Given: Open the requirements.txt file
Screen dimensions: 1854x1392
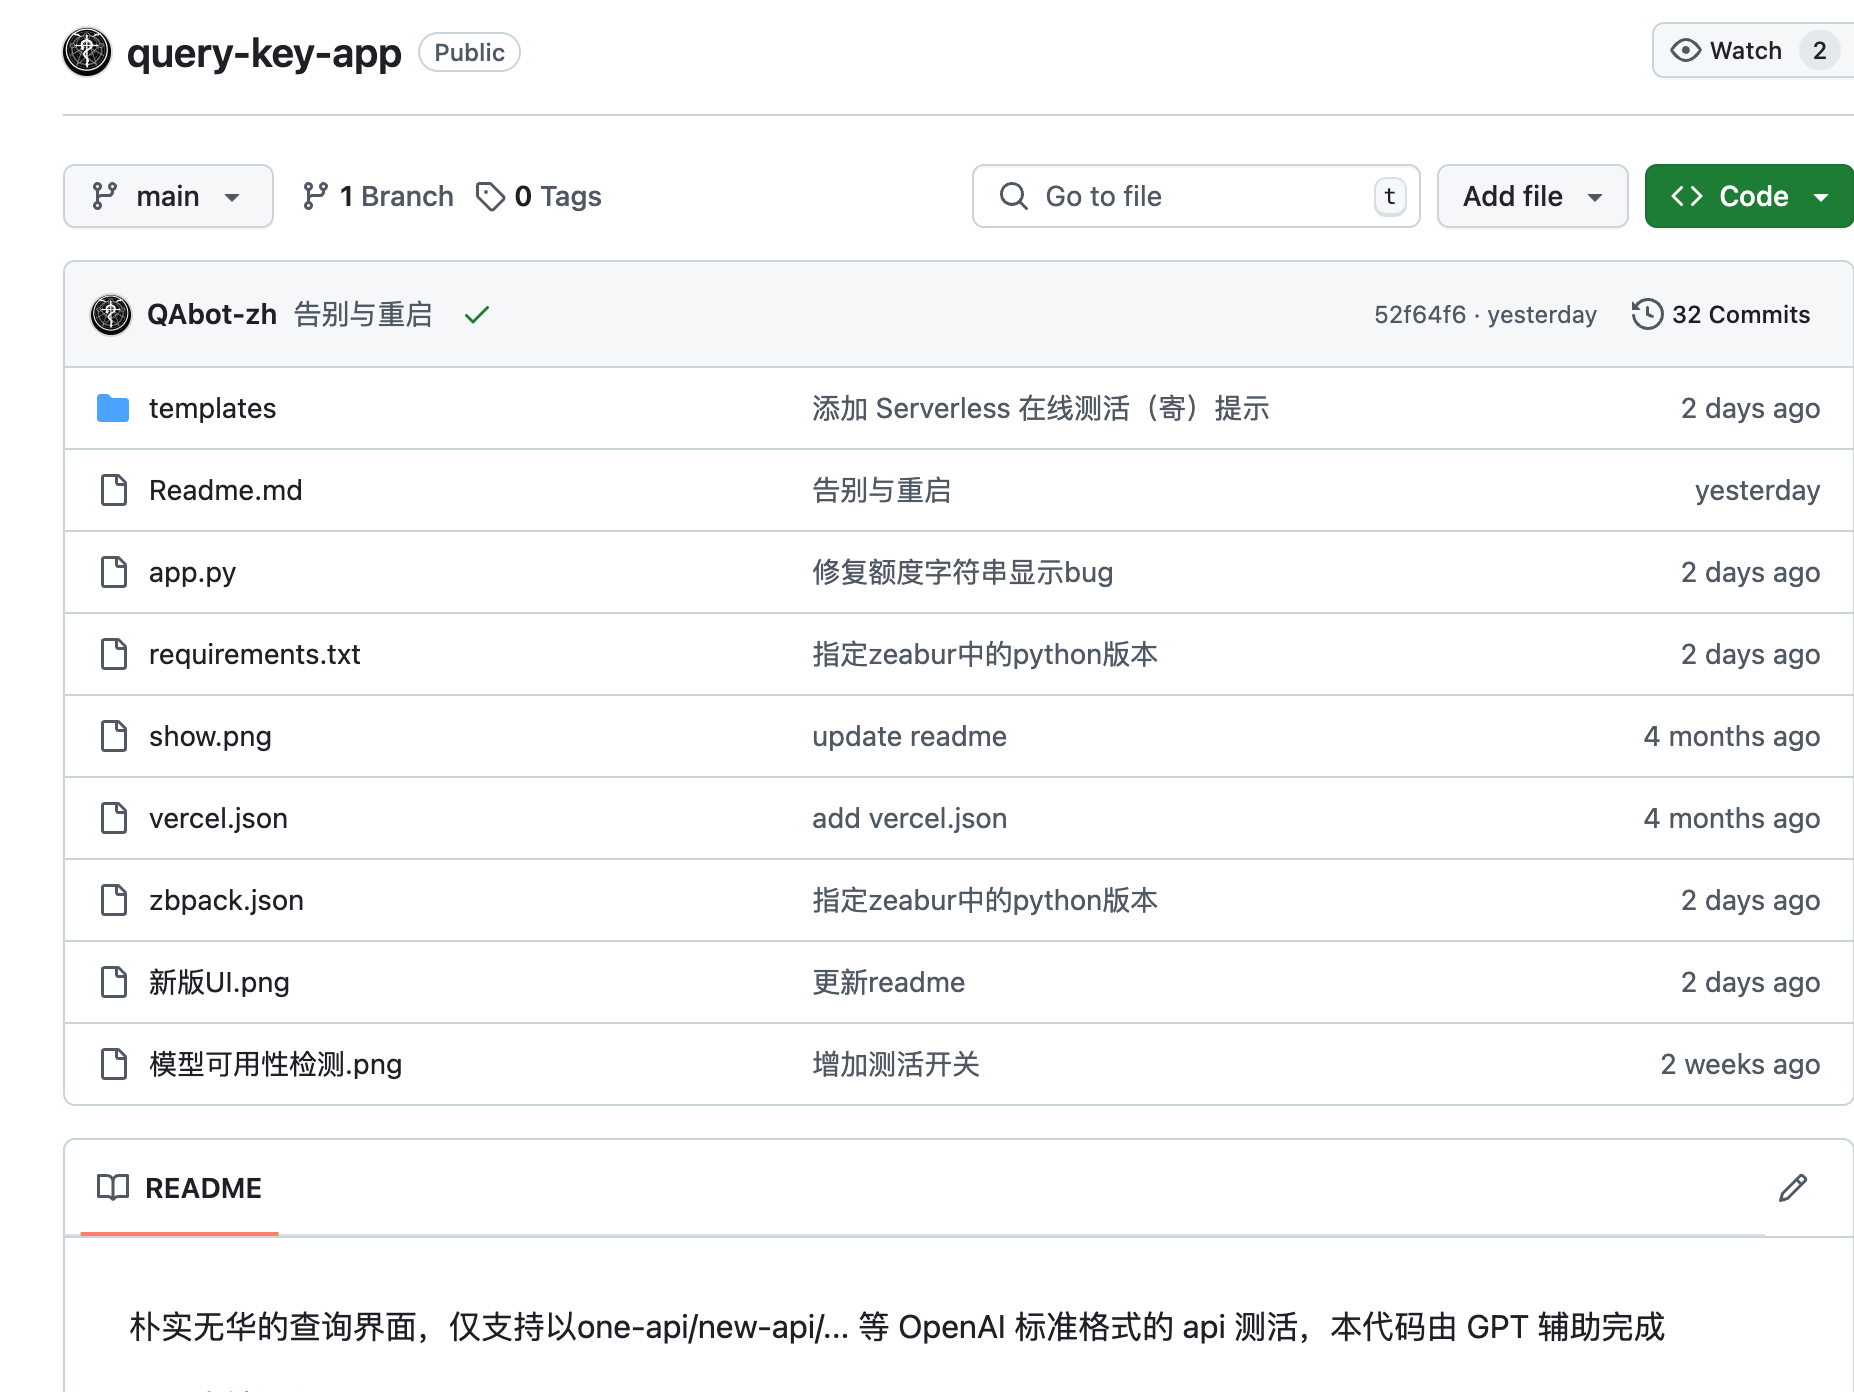Looking at the screenshot, I should [x=254, y=654].
